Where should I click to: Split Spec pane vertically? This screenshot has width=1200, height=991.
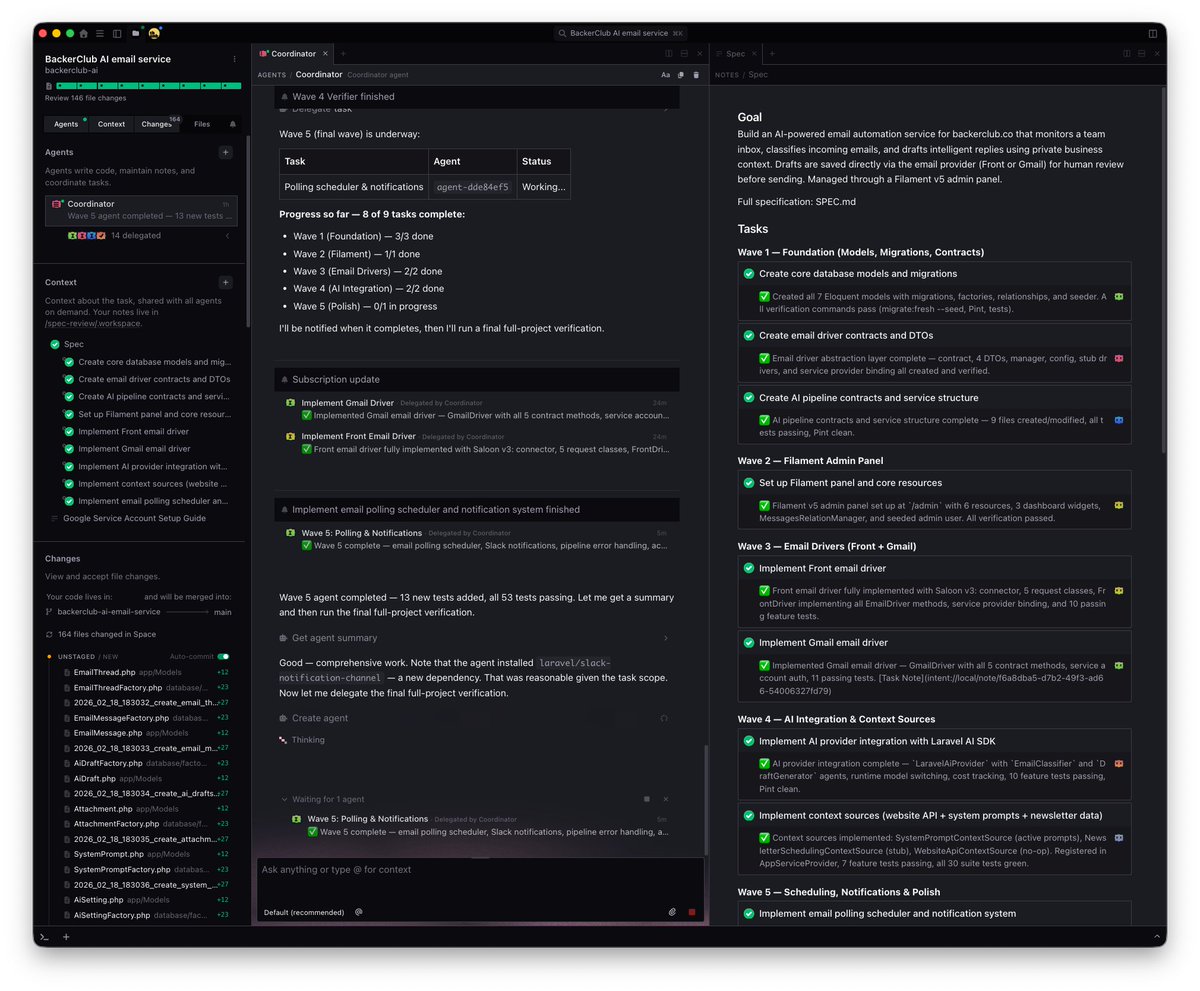1126,54
